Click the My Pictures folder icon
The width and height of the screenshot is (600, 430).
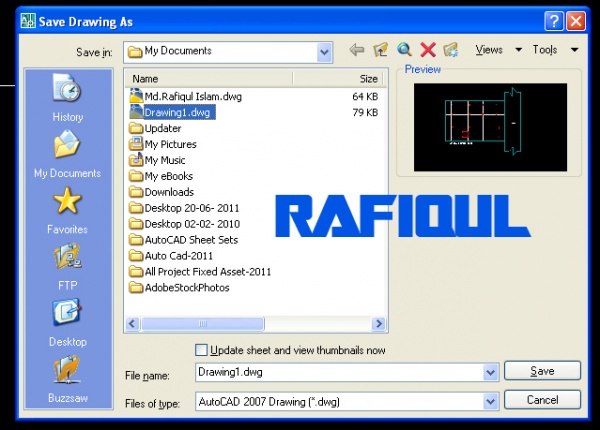(x=136, y=144)
